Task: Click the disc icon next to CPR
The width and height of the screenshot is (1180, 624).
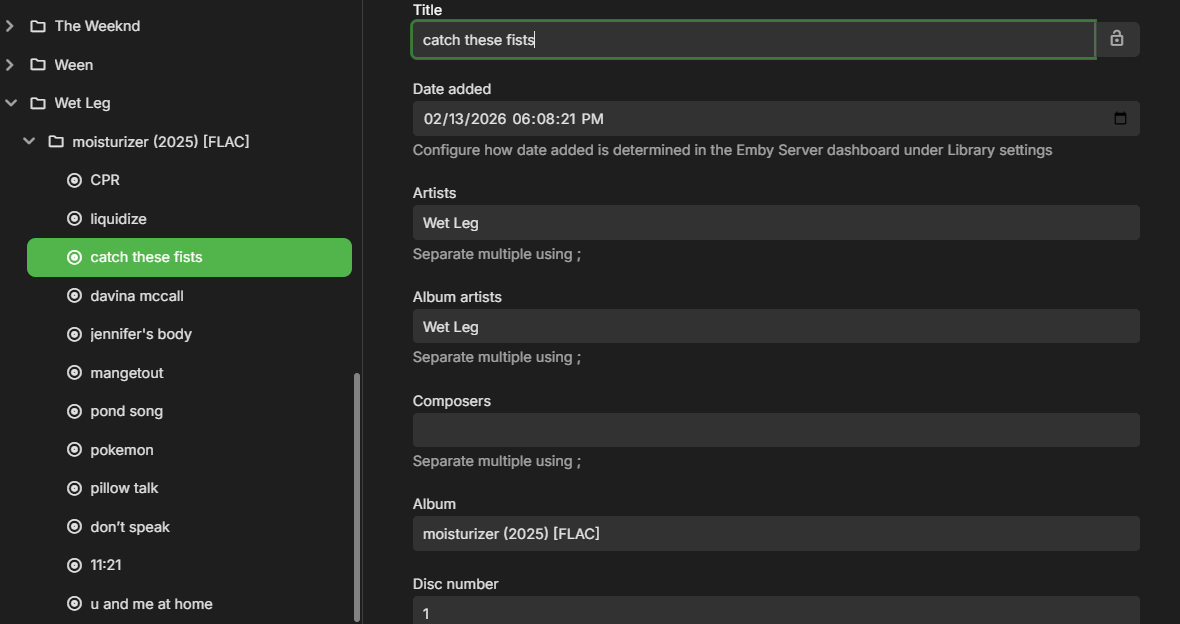Action: 74,180
